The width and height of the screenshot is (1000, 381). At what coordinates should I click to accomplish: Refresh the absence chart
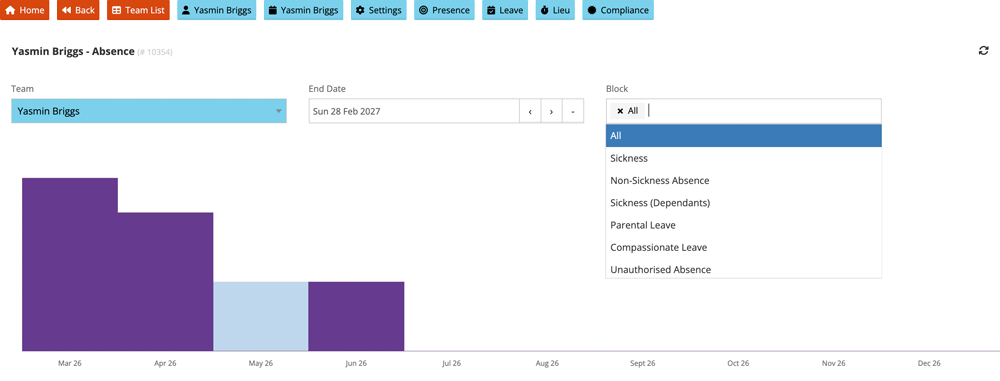pos(983,50)
